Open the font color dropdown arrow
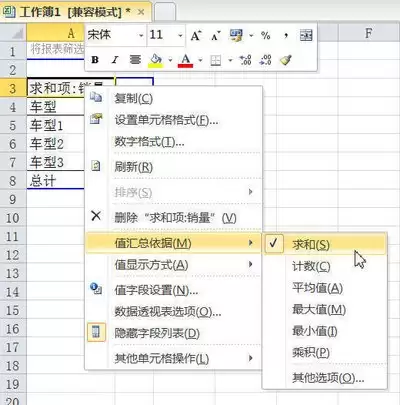This screenshot has height=405, width=400. click(x=200, y=60)
